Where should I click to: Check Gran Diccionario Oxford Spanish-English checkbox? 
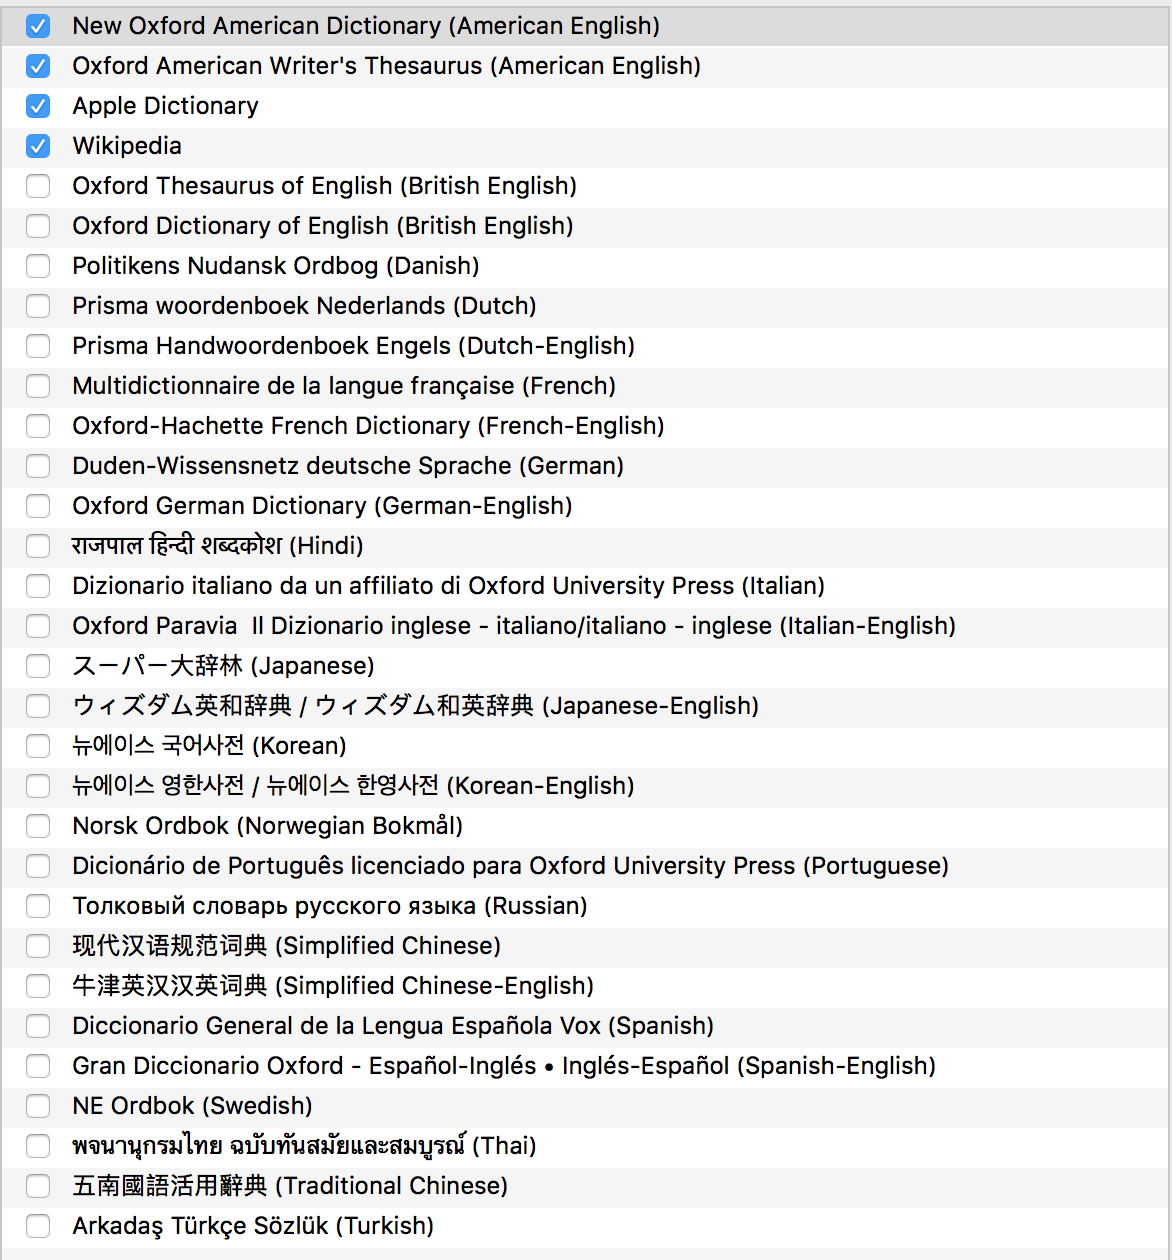pos(38,1066)
